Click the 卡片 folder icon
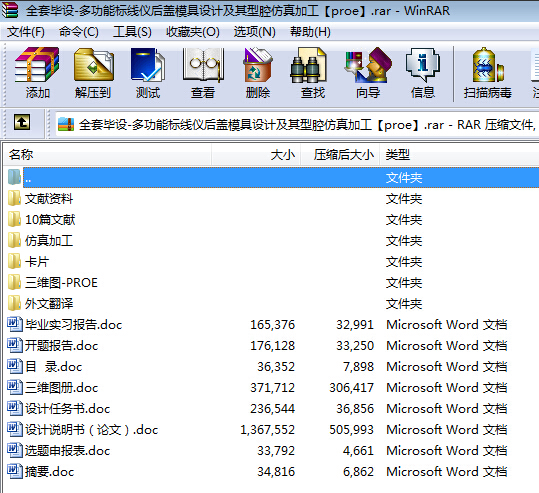This screenshot has height=493, width=539. point(14,261)
